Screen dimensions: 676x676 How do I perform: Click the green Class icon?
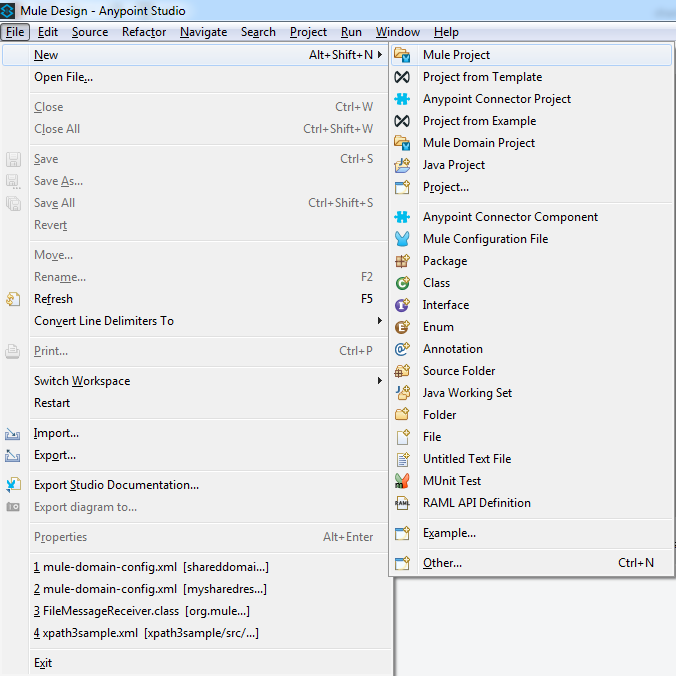402,283
